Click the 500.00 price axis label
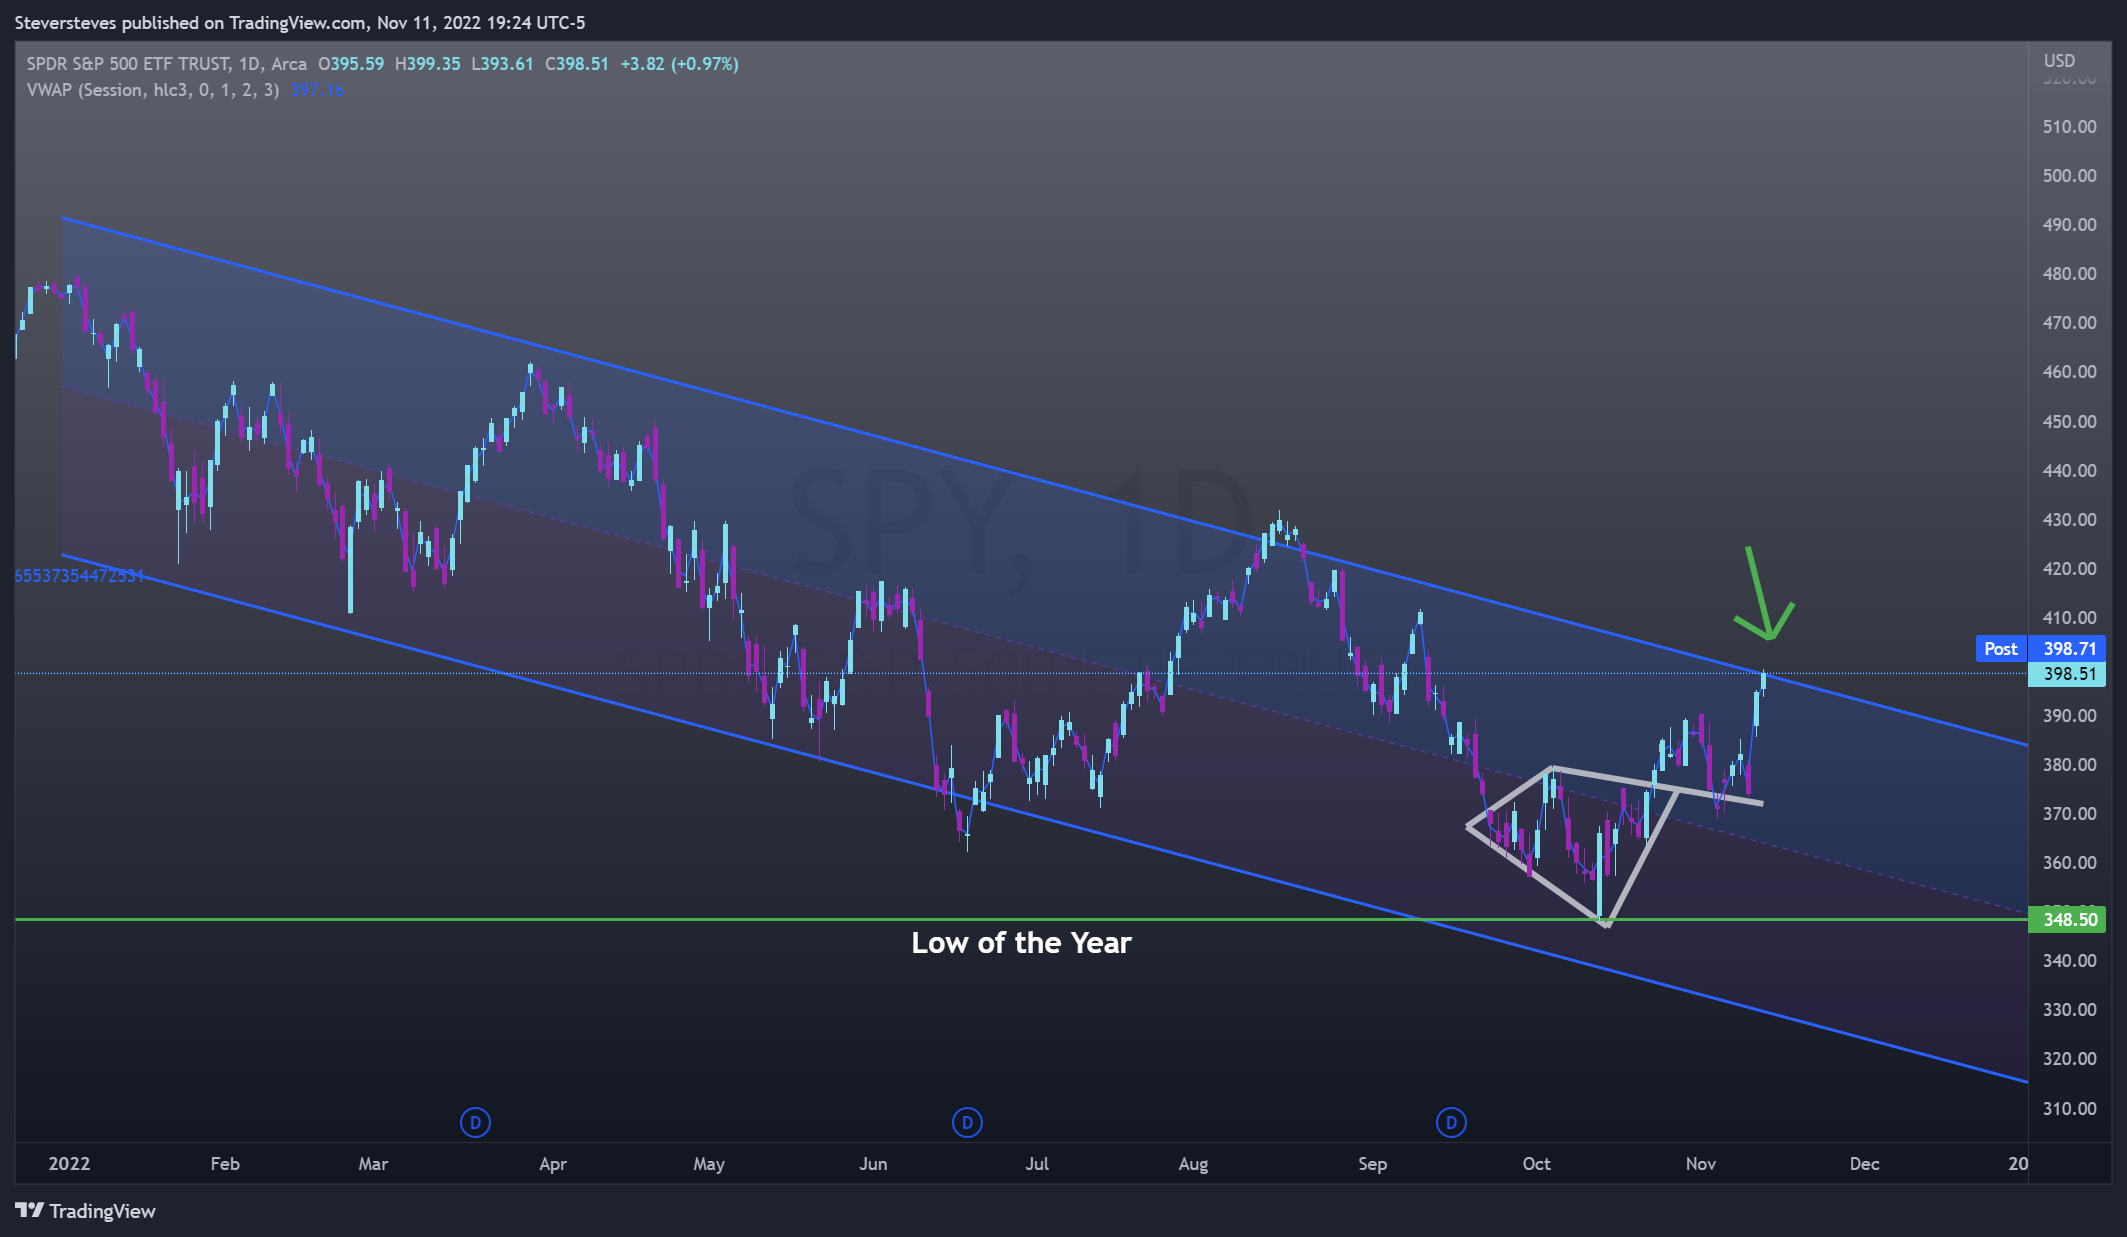Screen dimensions: 2127x1237 coord(2069,176)
